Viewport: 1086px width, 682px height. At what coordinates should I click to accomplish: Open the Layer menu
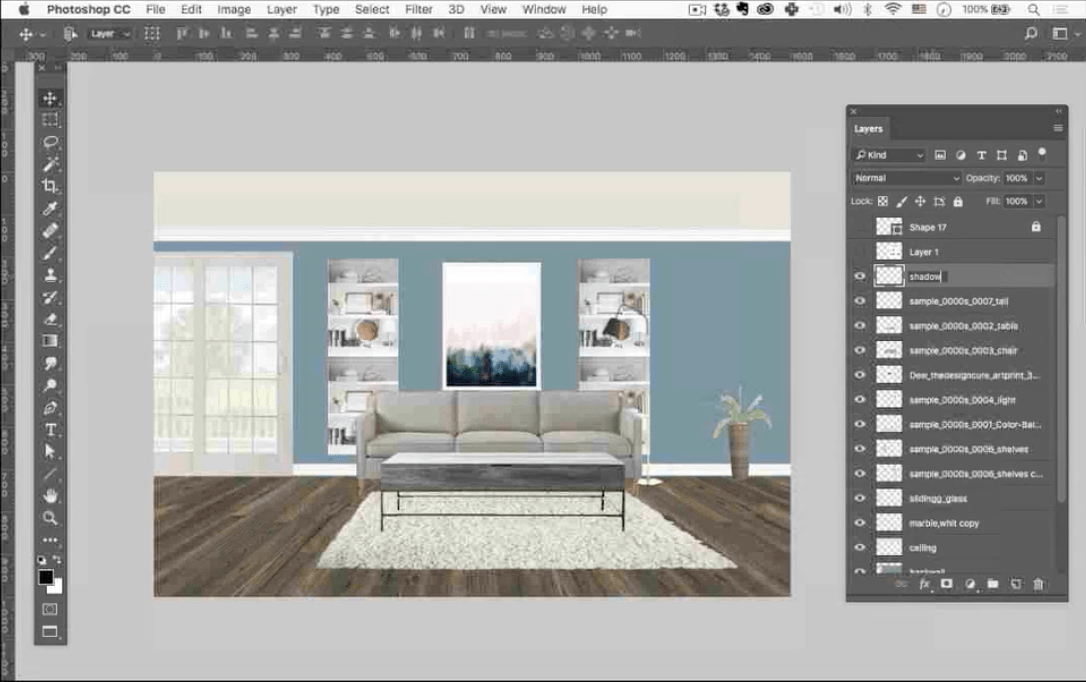tap(282, 10)
